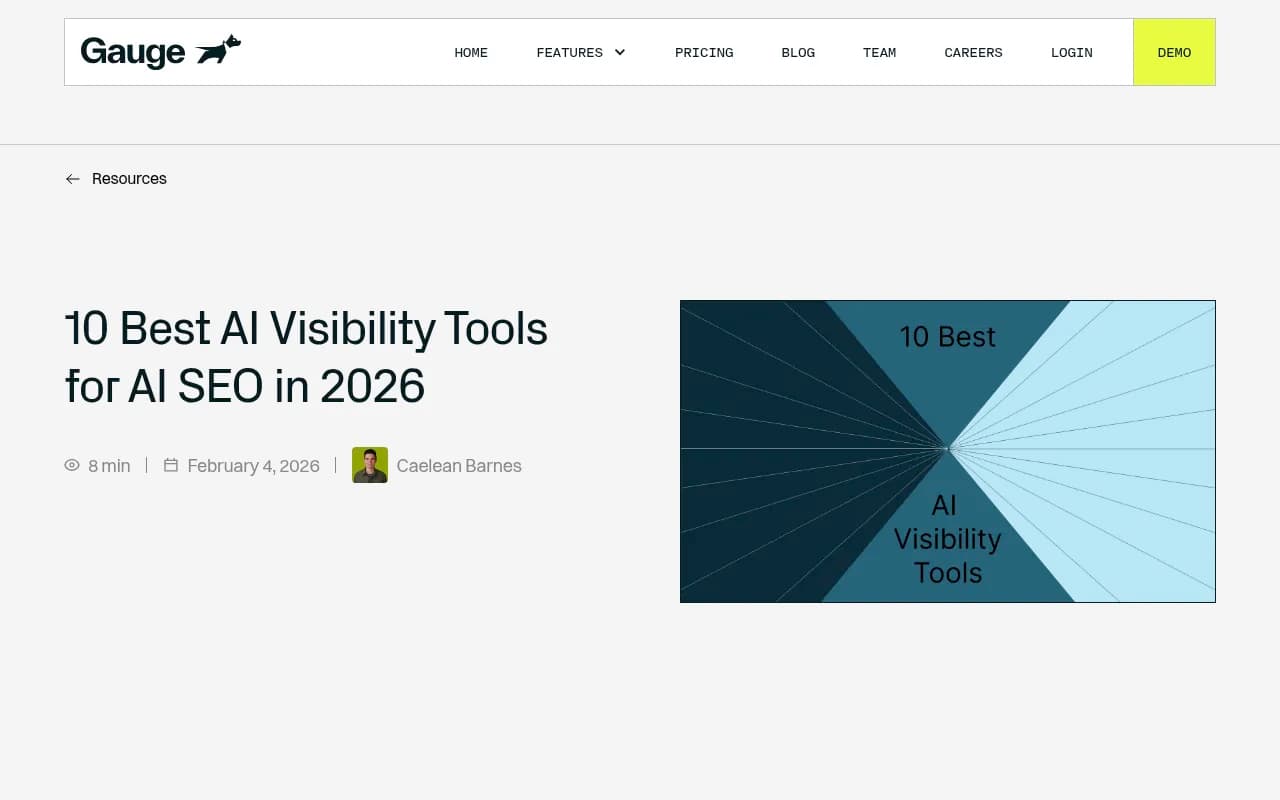1280x800 pixels.
Task: Click the yellow DEMO button
Action: 1174,52
